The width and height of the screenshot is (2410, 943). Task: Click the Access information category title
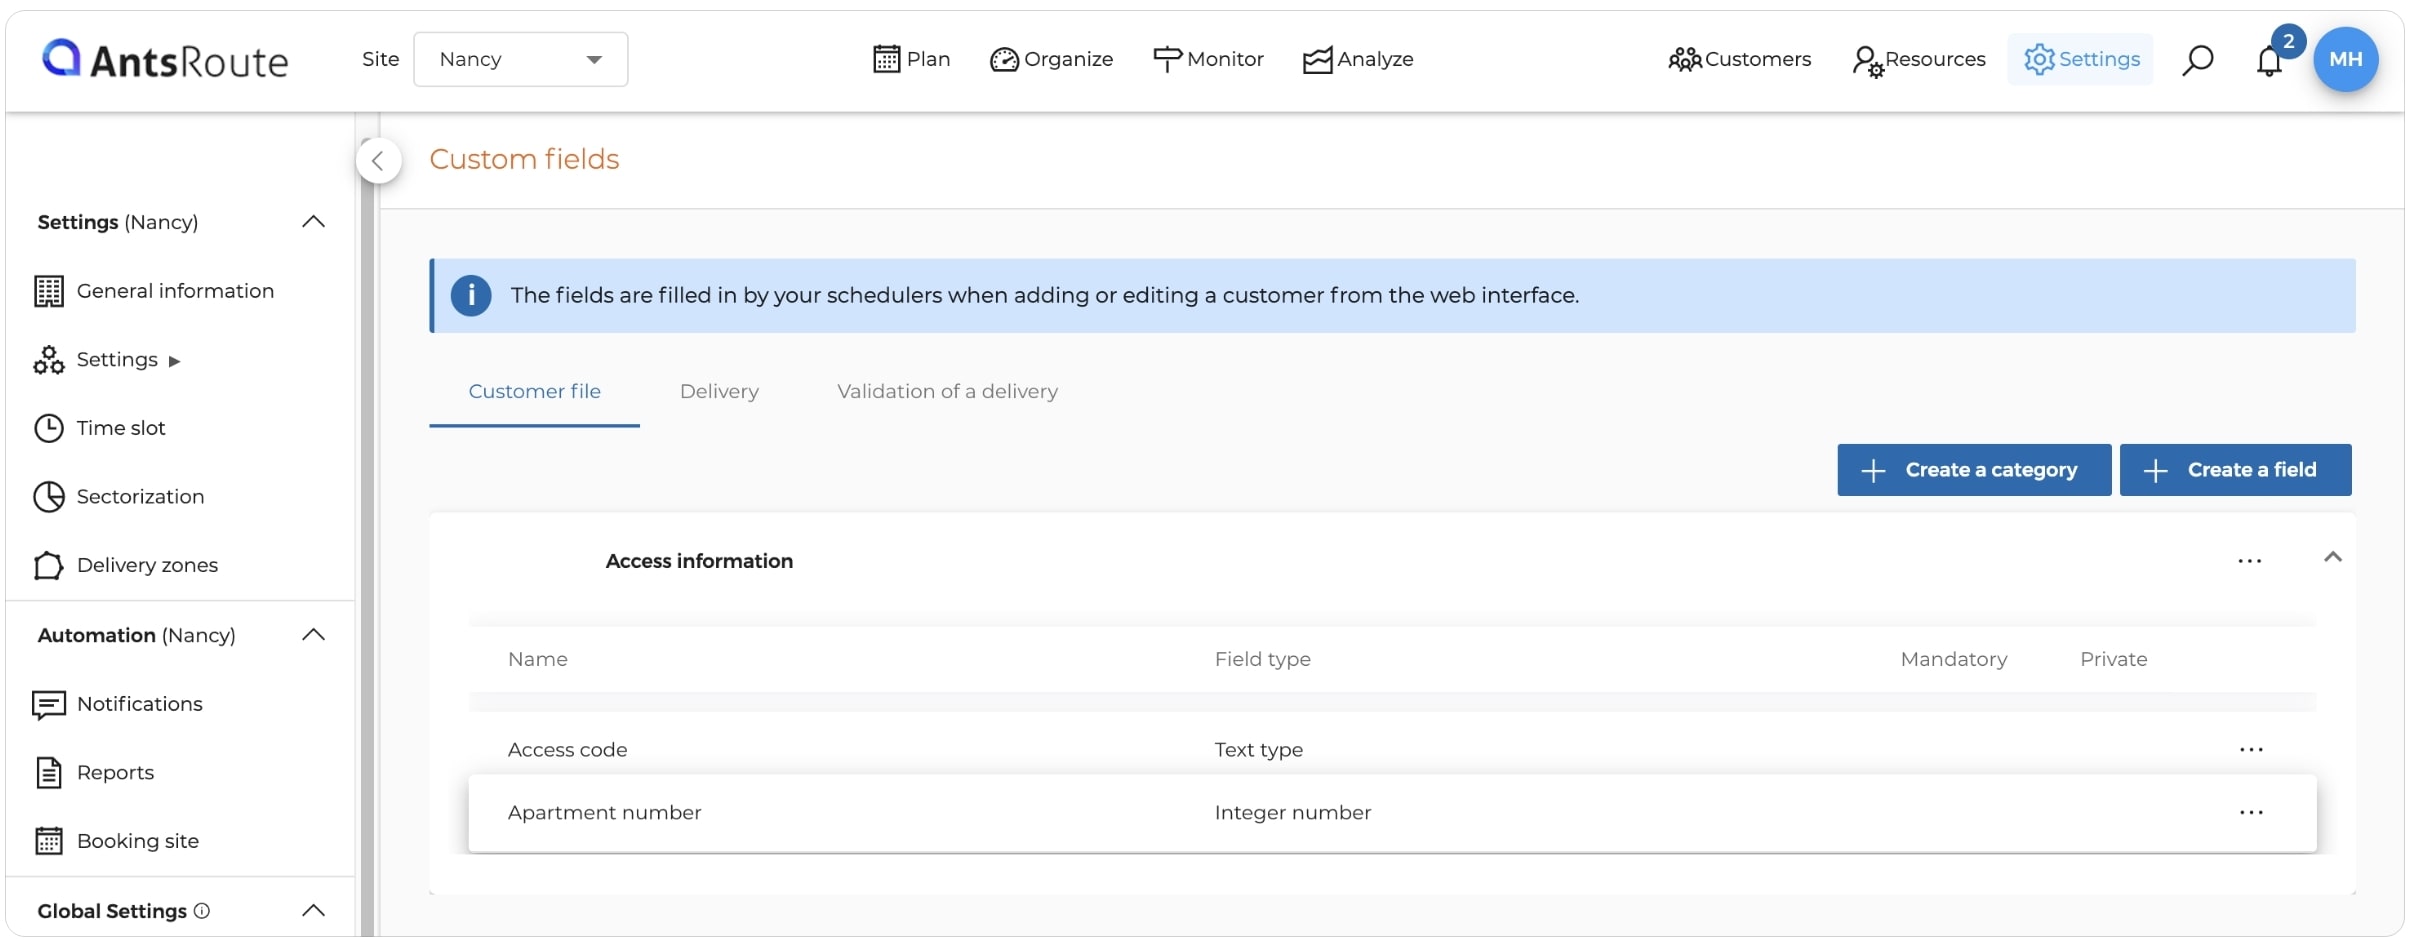click(x=699, y=561)
